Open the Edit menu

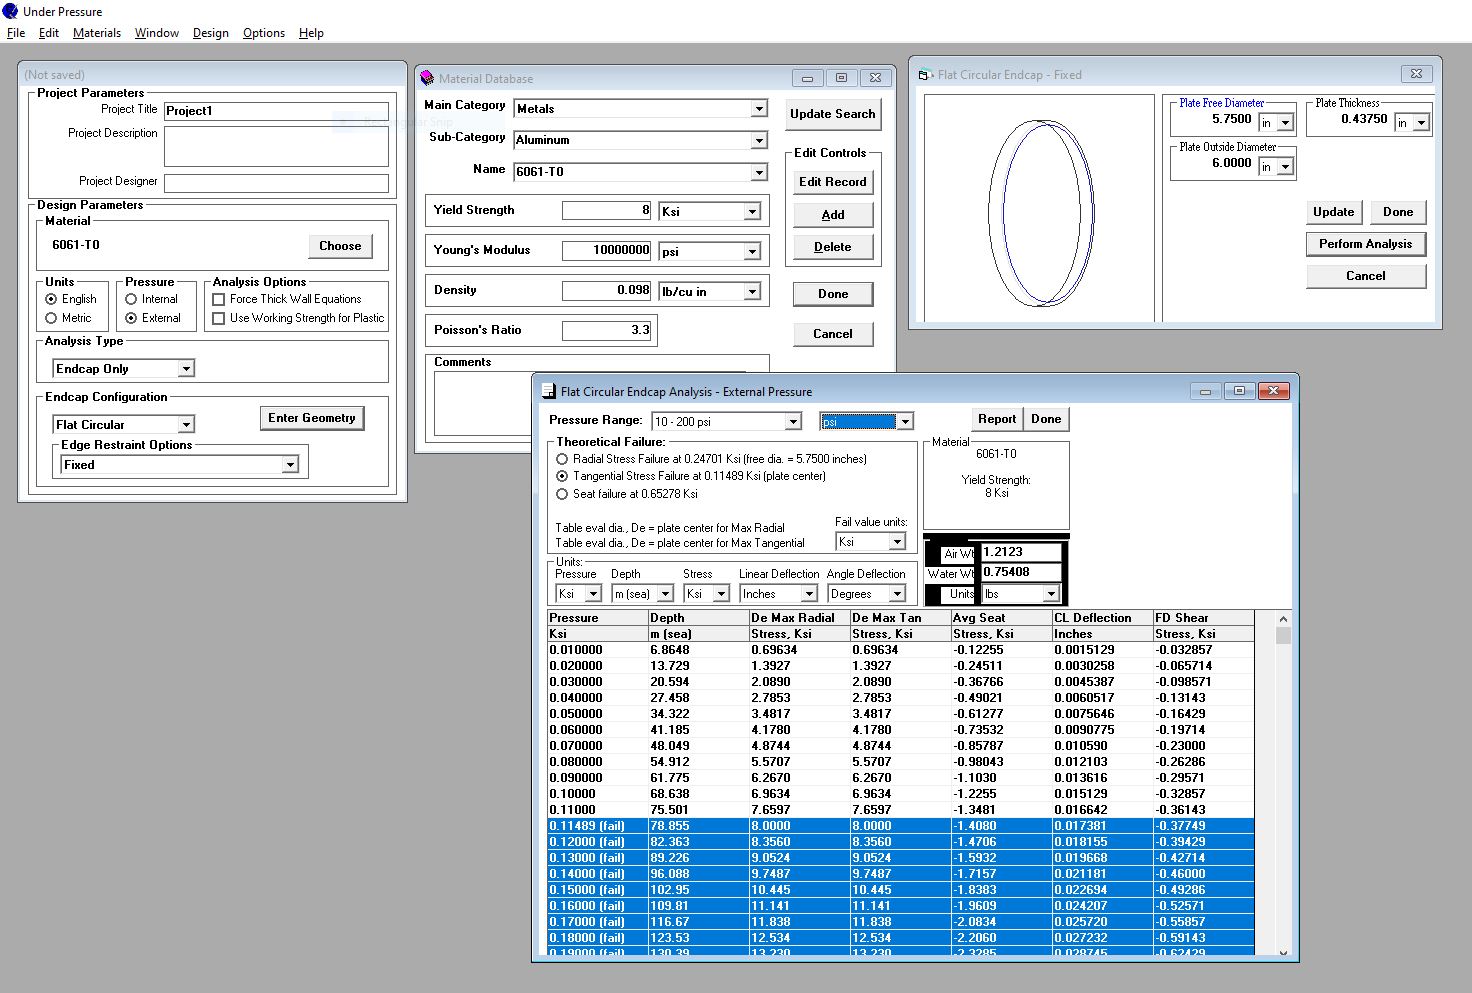(x=49, y=33)
